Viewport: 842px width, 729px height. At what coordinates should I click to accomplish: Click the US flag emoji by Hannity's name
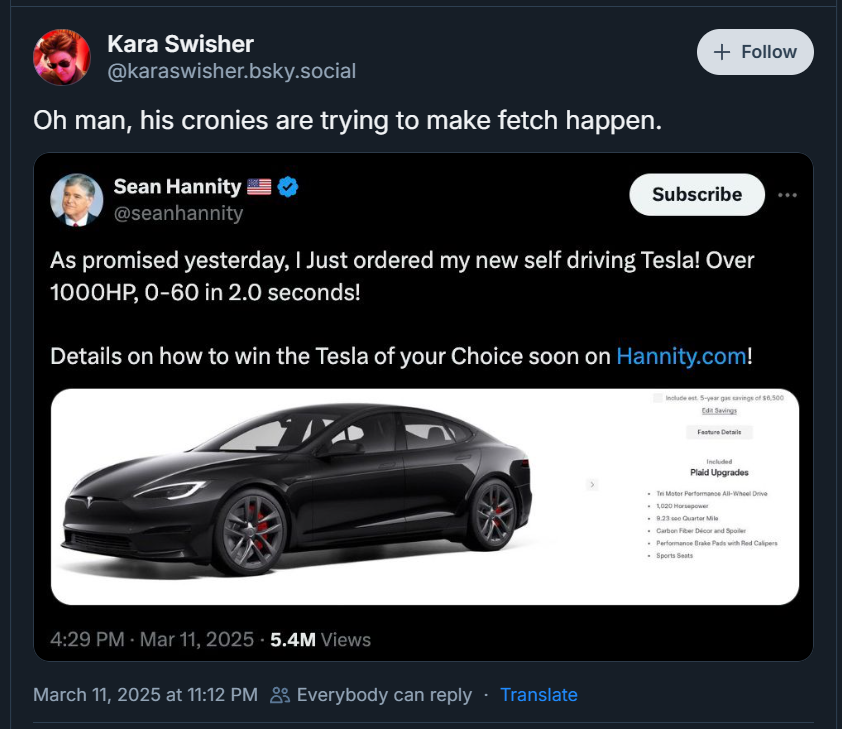click(x=259, y=187)
